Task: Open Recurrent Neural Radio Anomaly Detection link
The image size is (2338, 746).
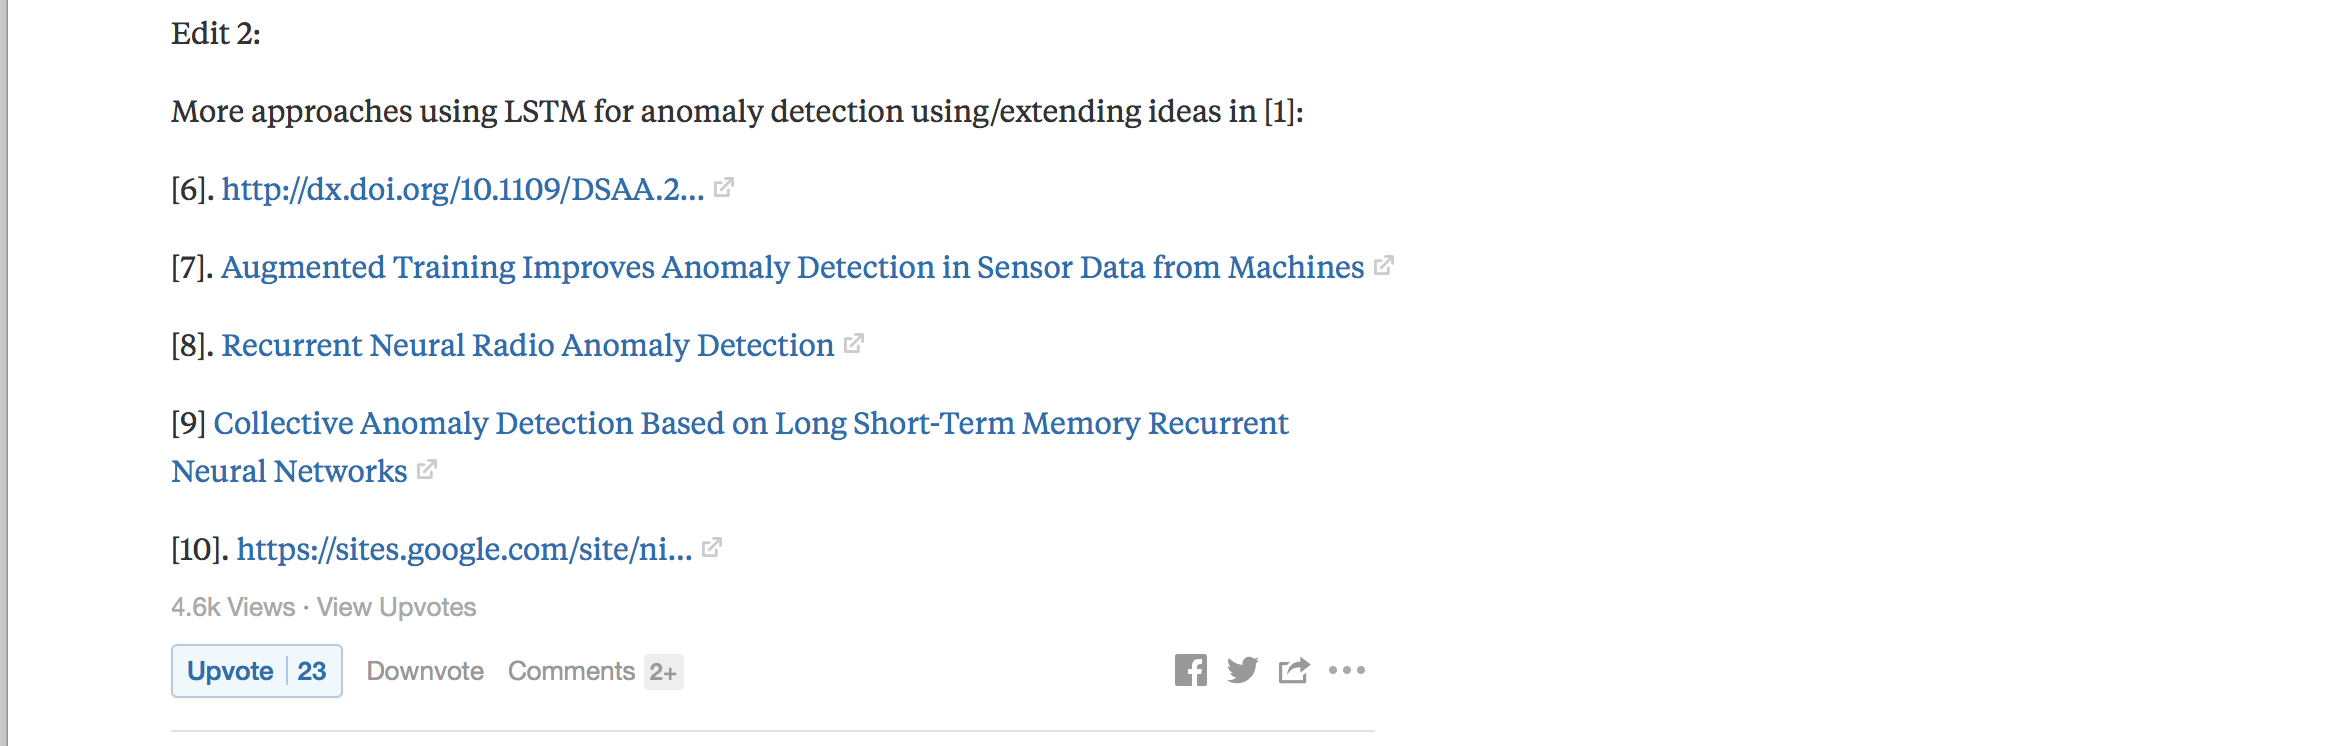Action: coord(528,345)
